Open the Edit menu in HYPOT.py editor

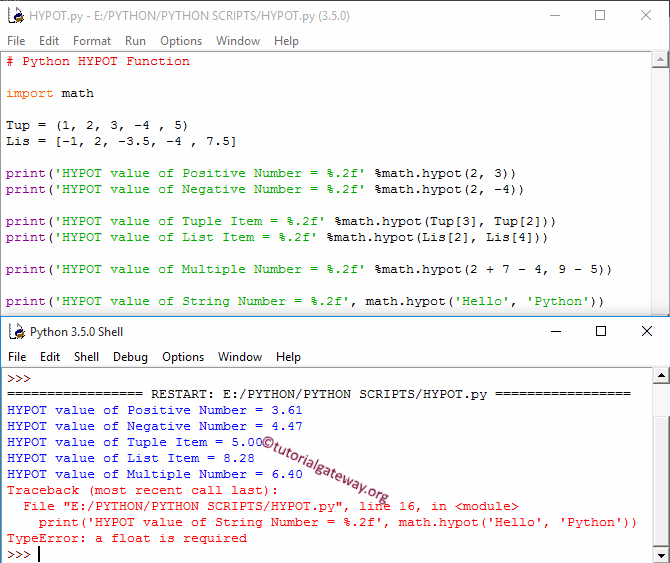49,41
